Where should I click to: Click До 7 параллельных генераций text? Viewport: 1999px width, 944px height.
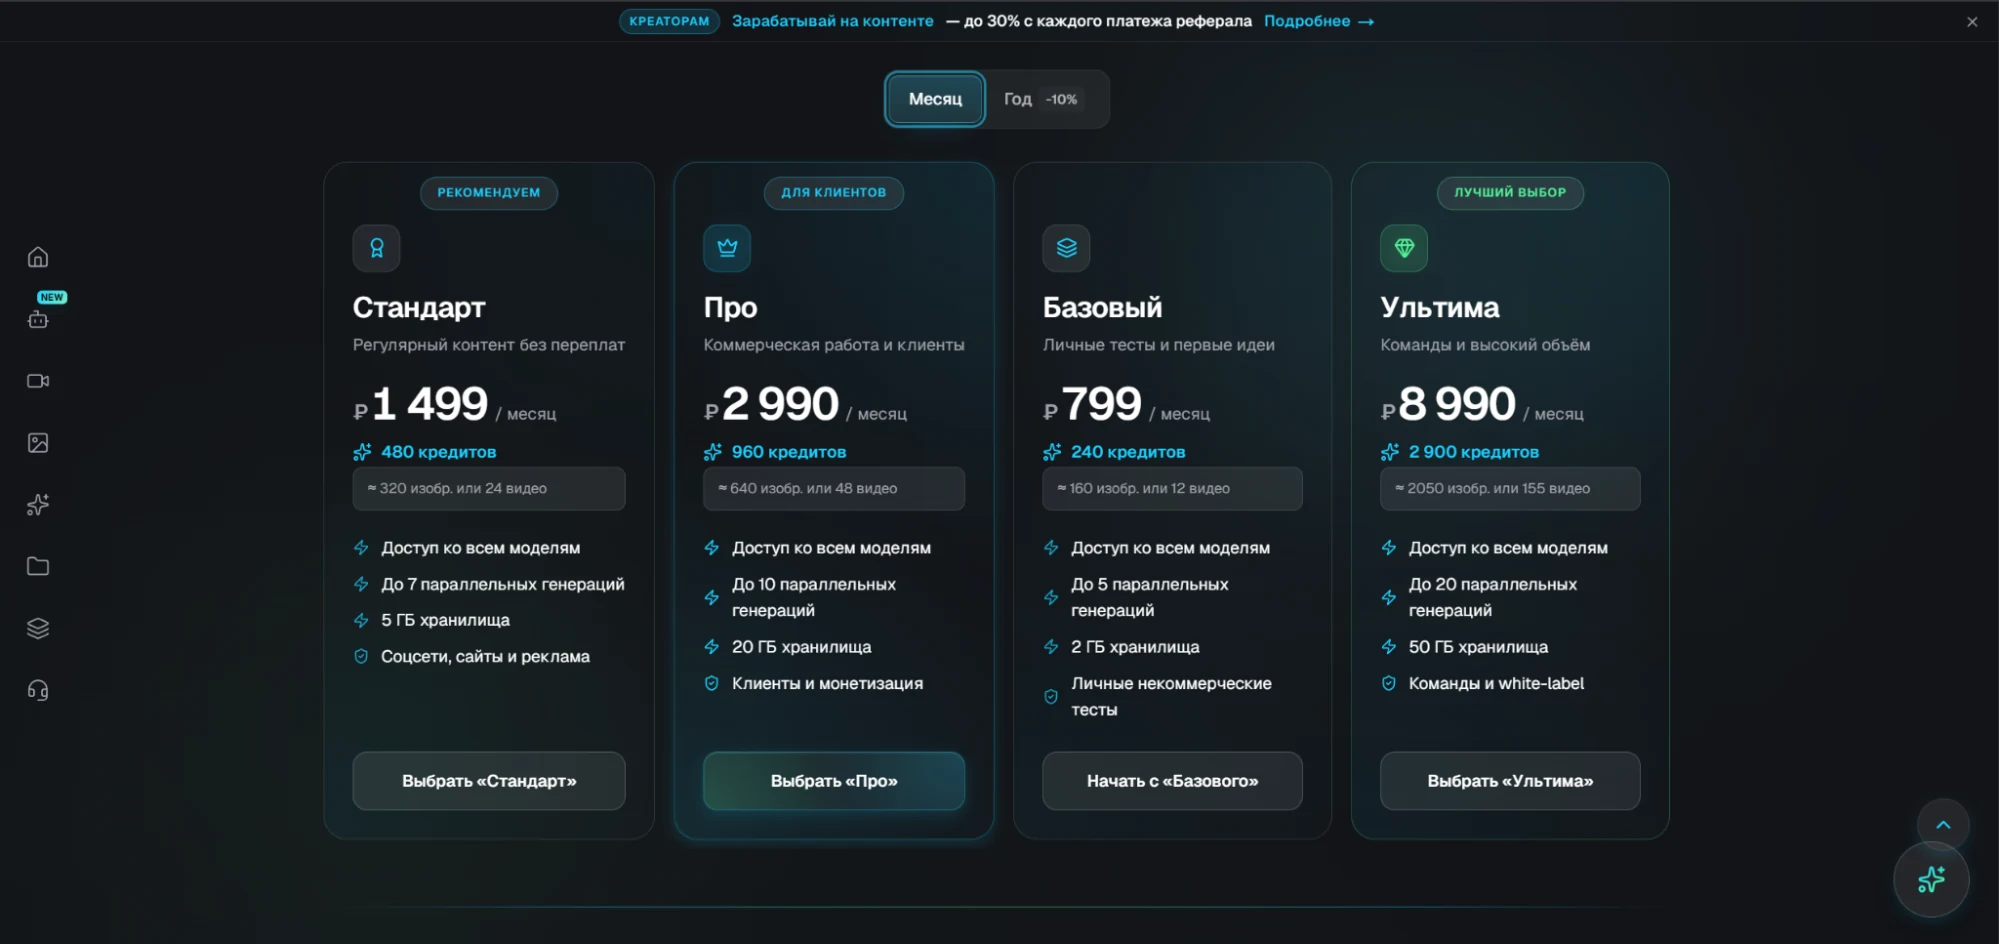pos(503,584)
